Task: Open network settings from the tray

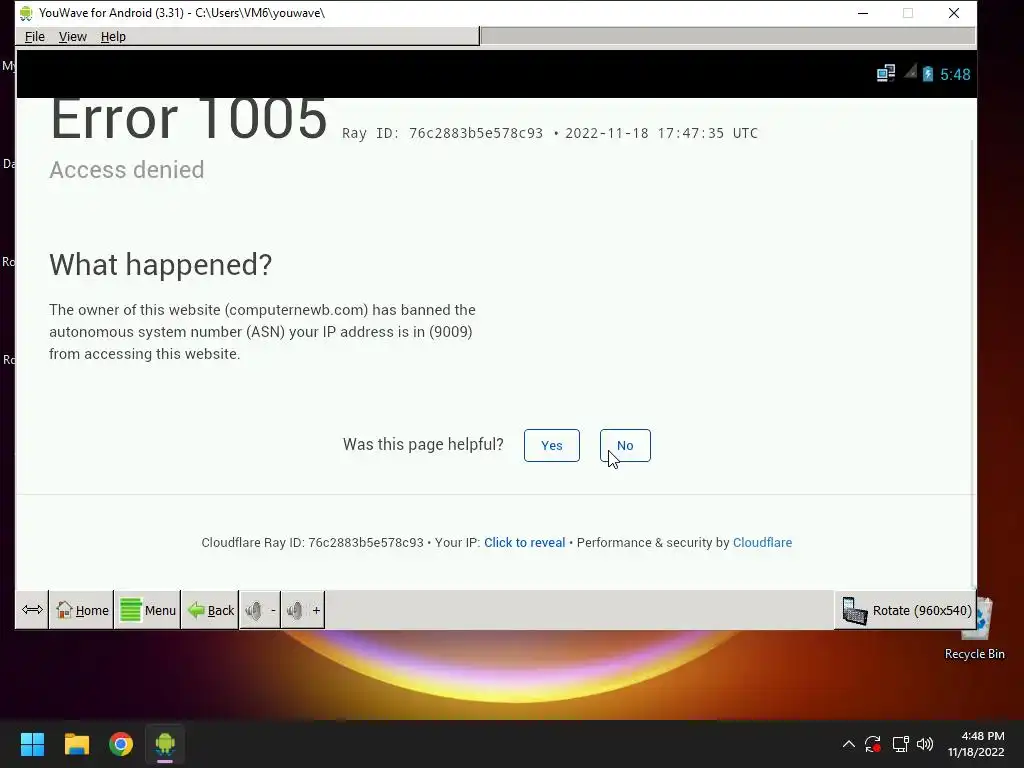Action: coord(901,744)
